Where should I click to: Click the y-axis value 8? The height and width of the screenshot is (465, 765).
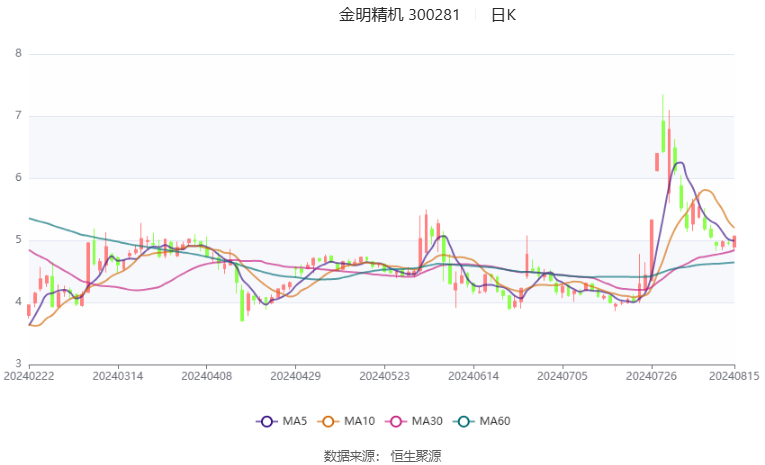19,54
